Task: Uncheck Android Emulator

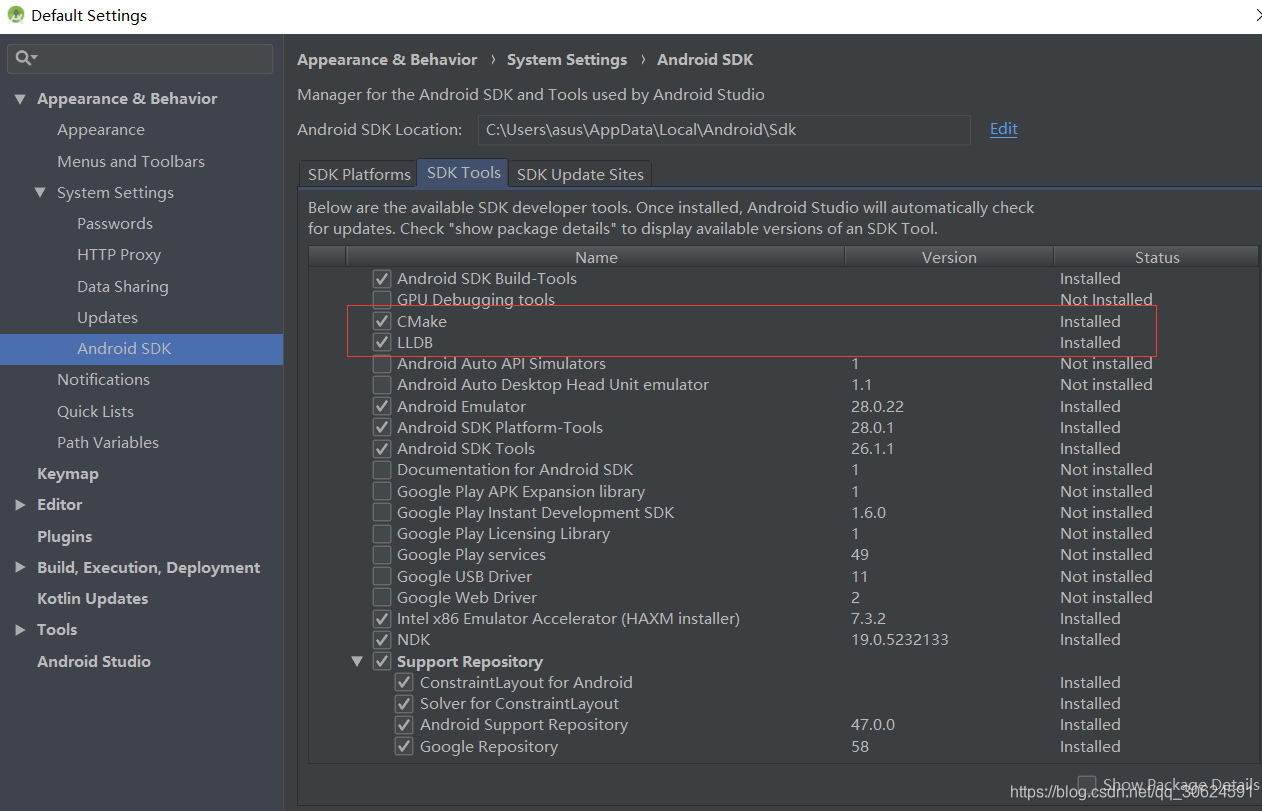Action: [382, 407]
